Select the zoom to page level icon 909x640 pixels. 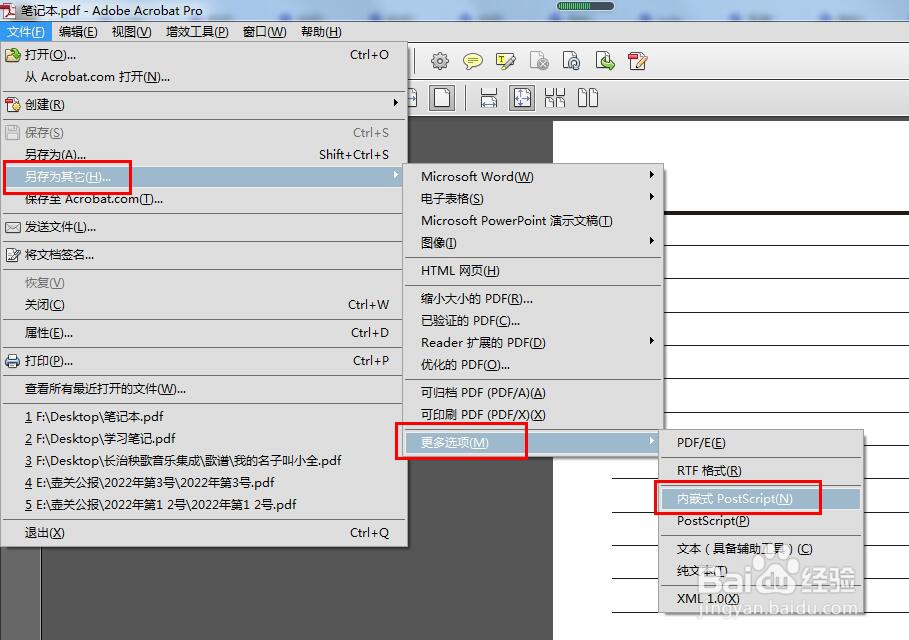coord(521,97)
